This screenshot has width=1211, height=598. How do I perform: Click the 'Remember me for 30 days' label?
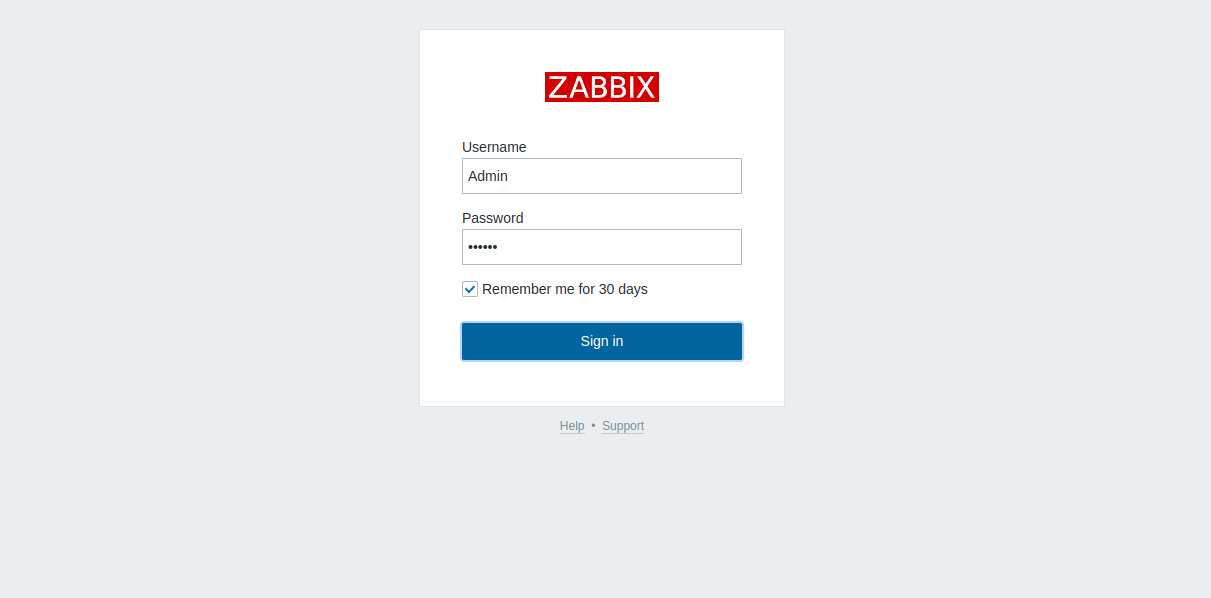pos(565,289)
